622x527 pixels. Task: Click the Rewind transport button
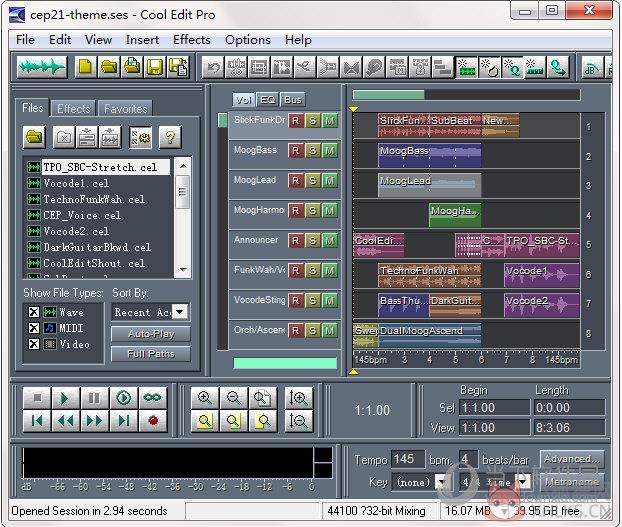click(x=65, y=420)
